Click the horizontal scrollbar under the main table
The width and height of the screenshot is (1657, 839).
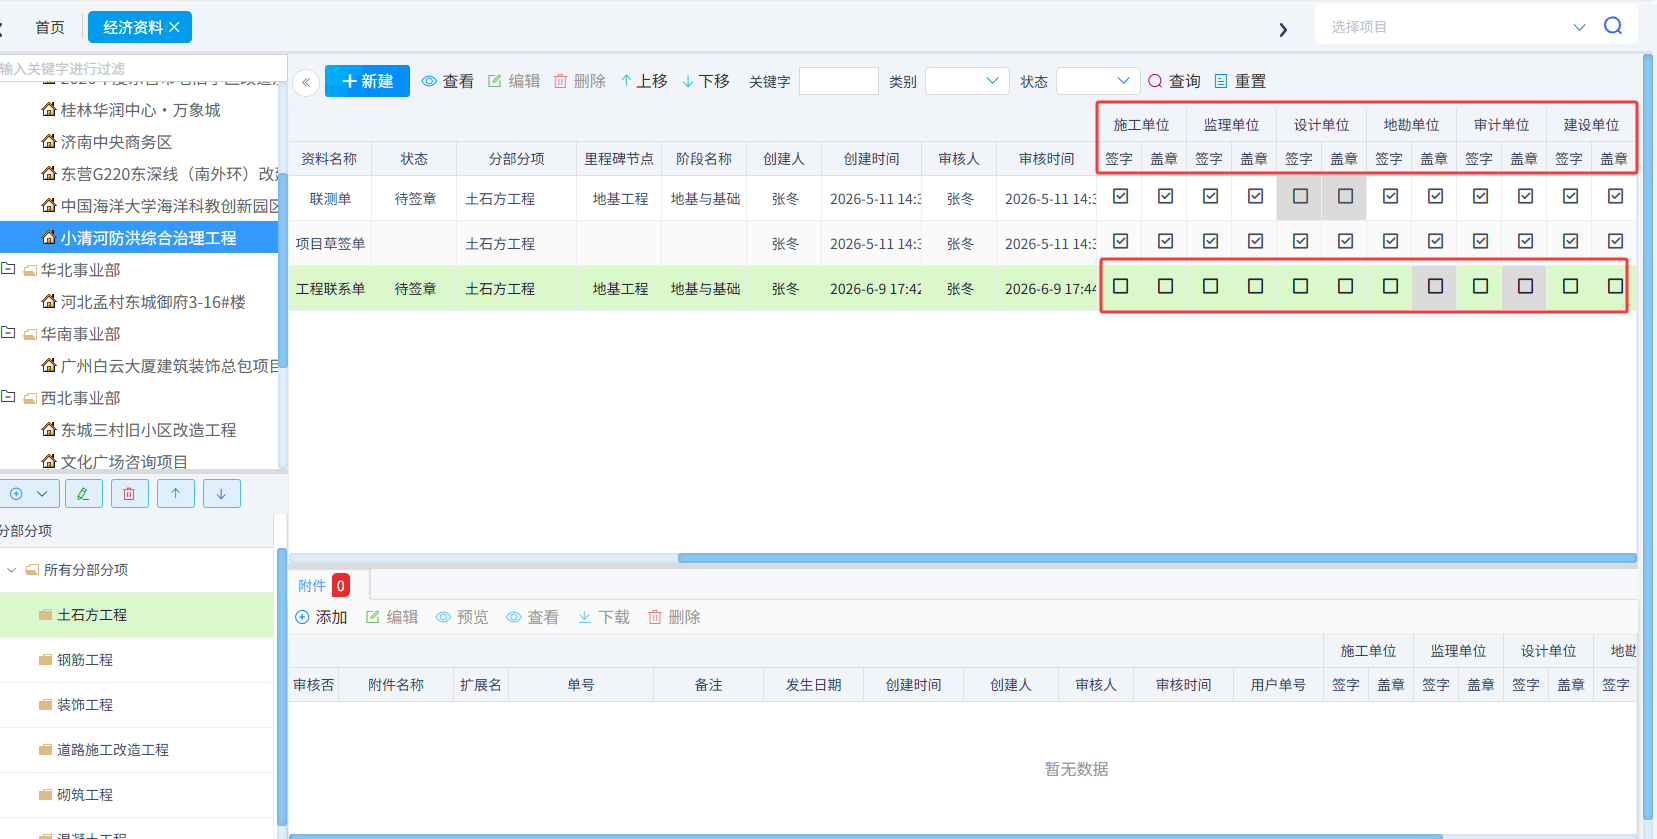click(x=1157, y=558)
